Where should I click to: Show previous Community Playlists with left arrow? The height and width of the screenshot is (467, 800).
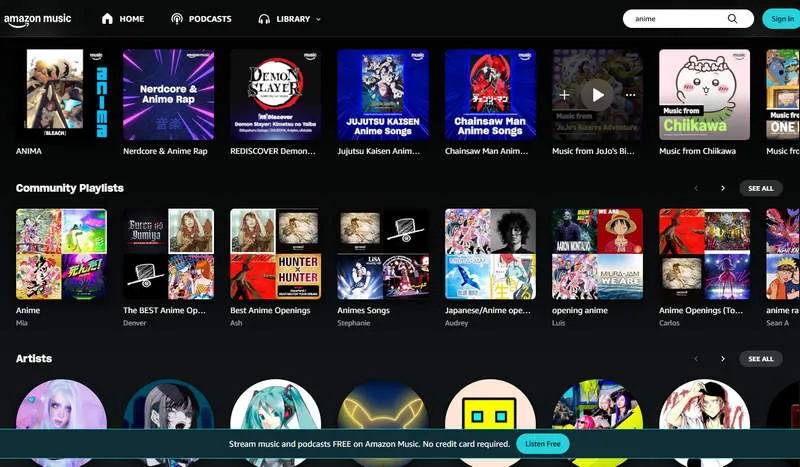click(696, 188)
